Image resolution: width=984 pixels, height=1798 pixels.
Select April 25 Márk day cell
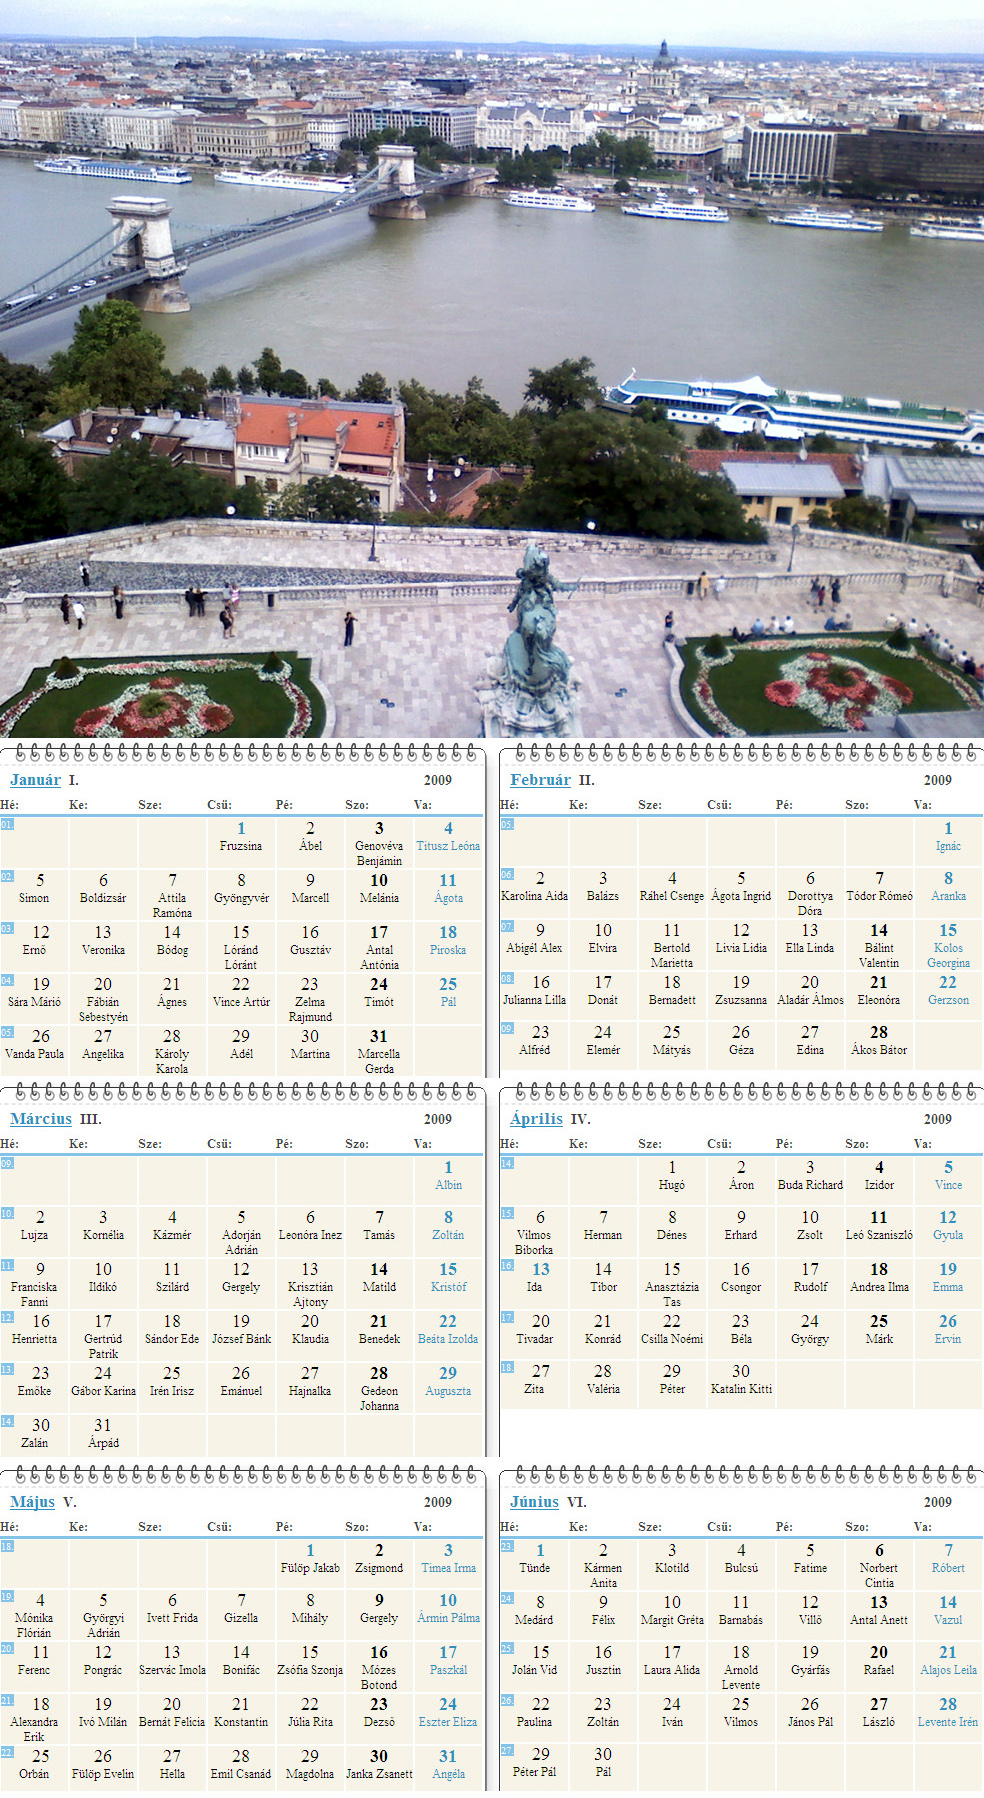click(x=879, y=1329)
